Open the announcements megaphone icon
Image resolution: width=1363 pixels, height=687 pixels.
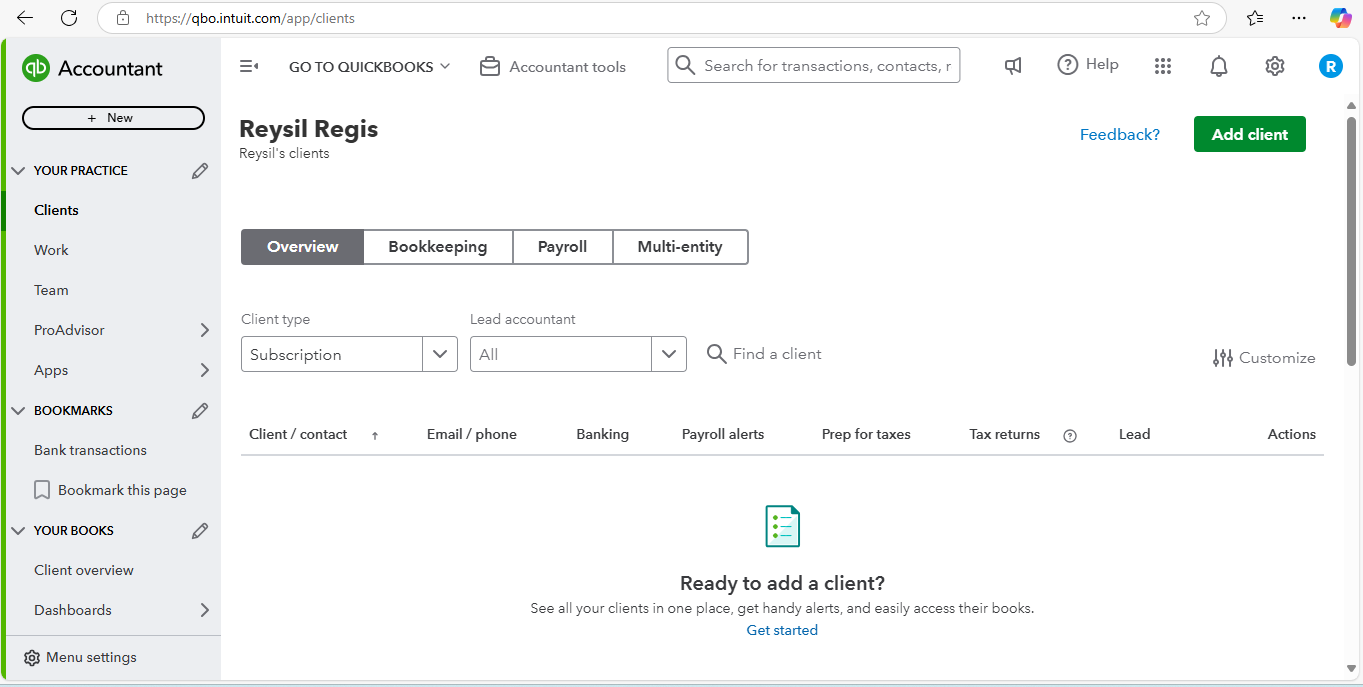click(x=1013, y=66)
